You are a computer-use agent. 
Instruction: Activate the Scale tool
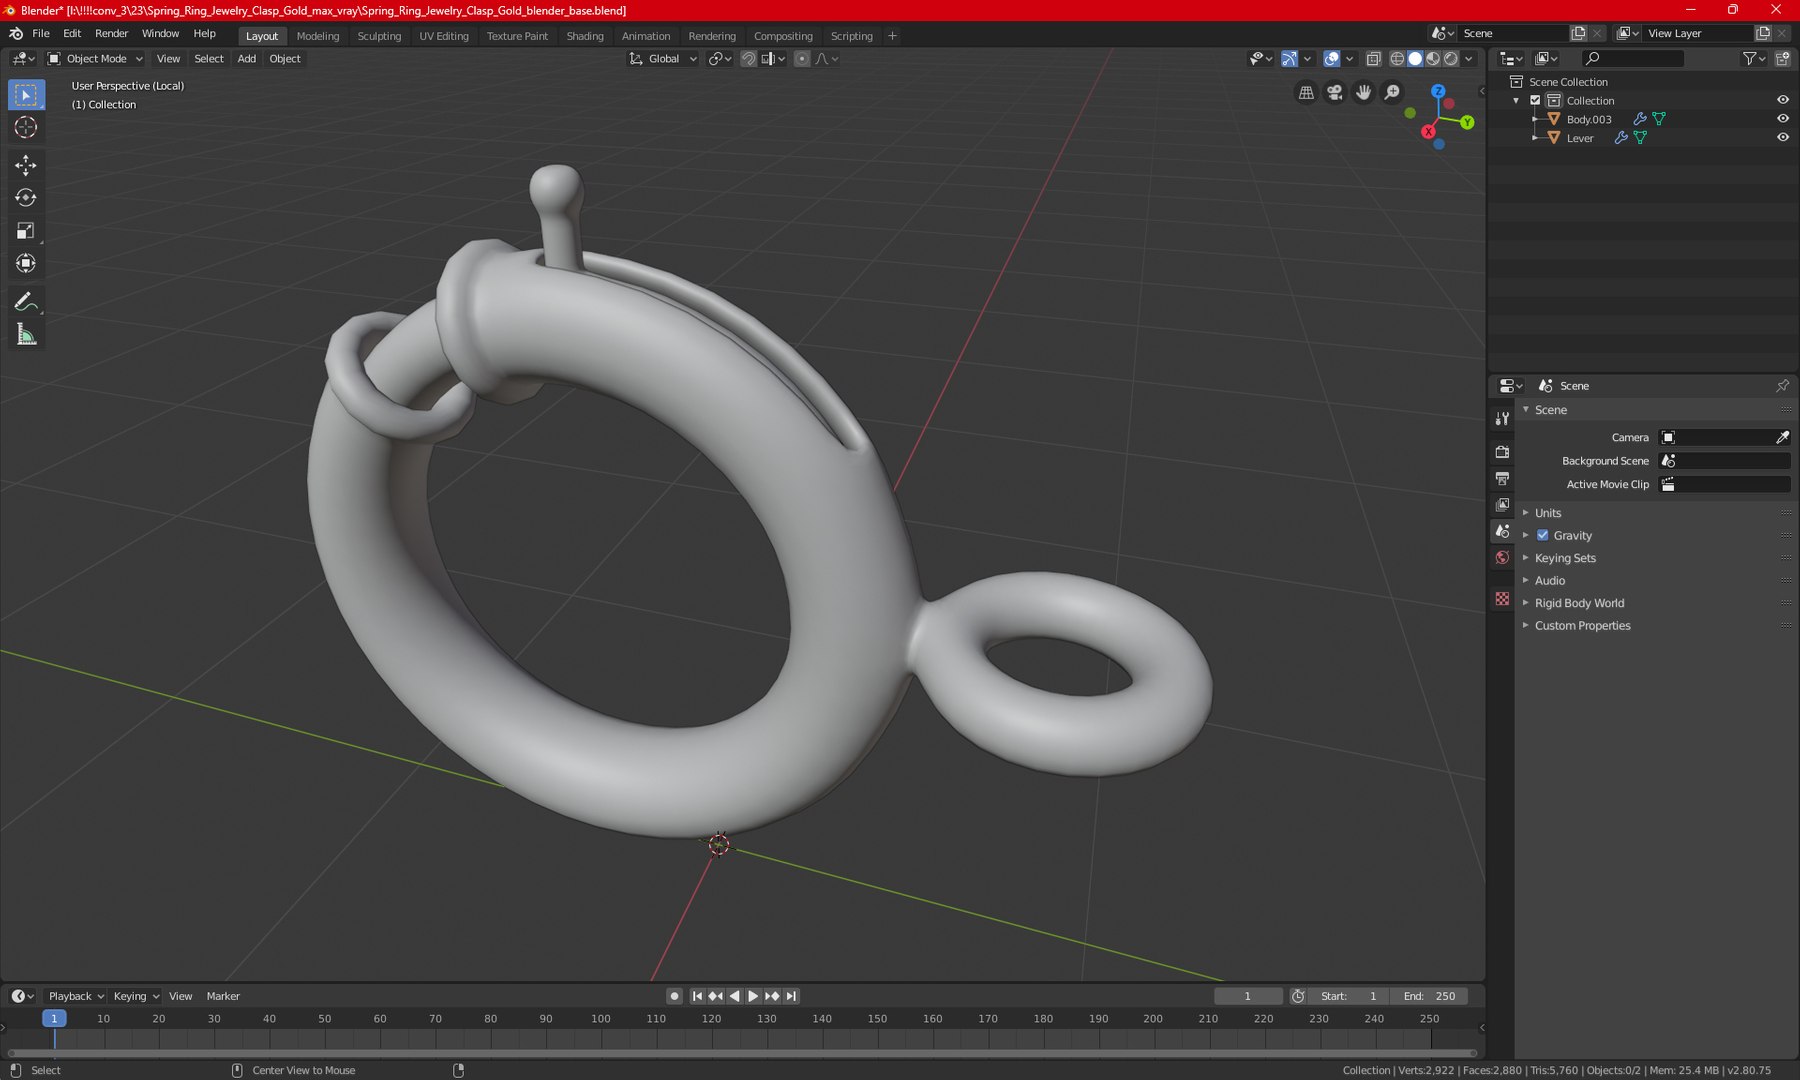click(26, 231)
